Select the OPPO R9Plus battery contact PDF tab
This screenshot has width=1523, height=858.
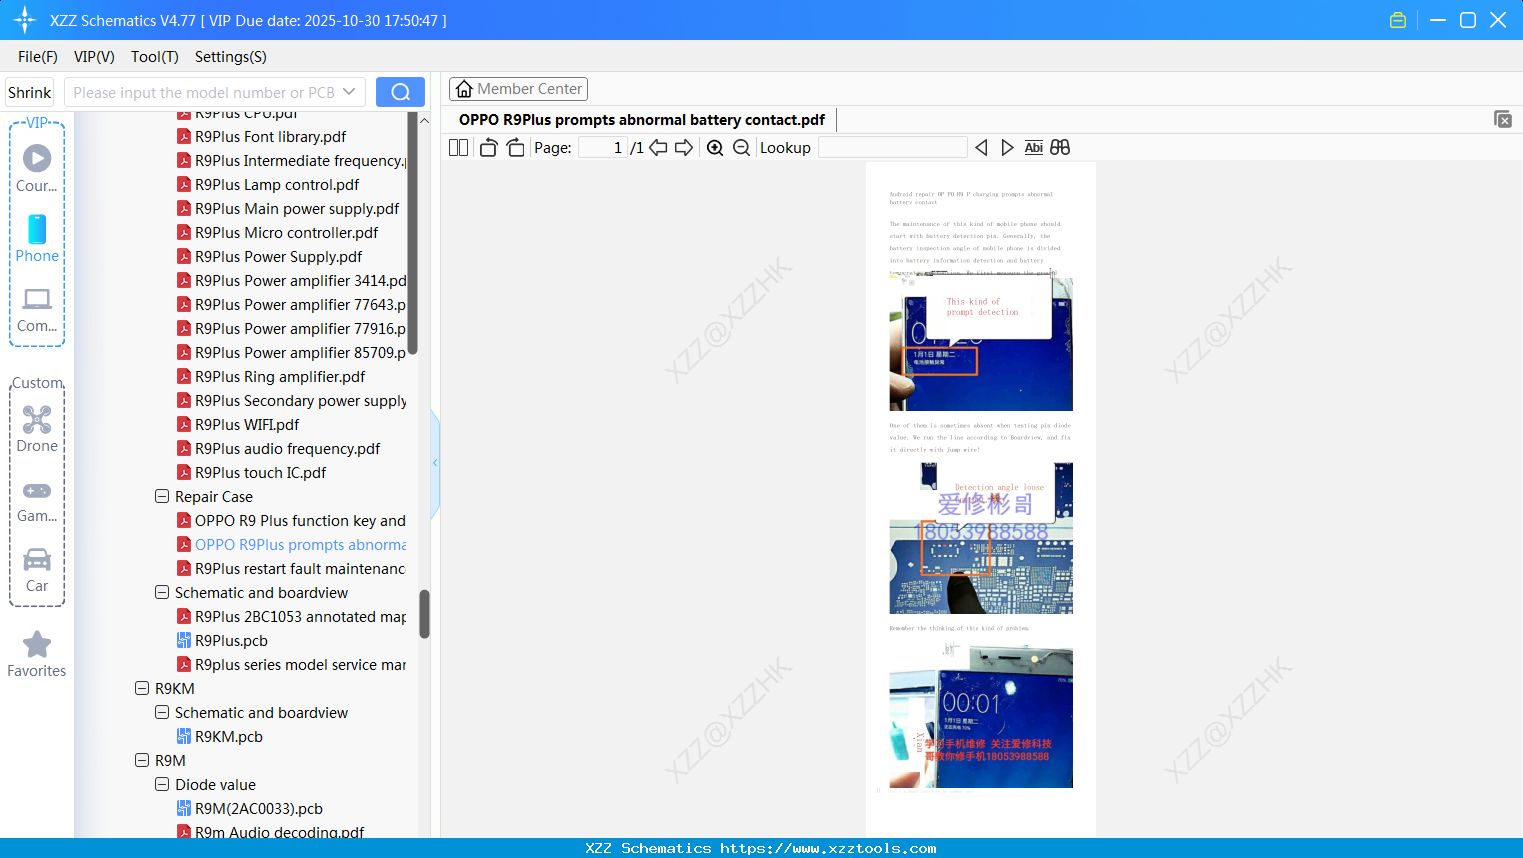[x=642, y=120]
